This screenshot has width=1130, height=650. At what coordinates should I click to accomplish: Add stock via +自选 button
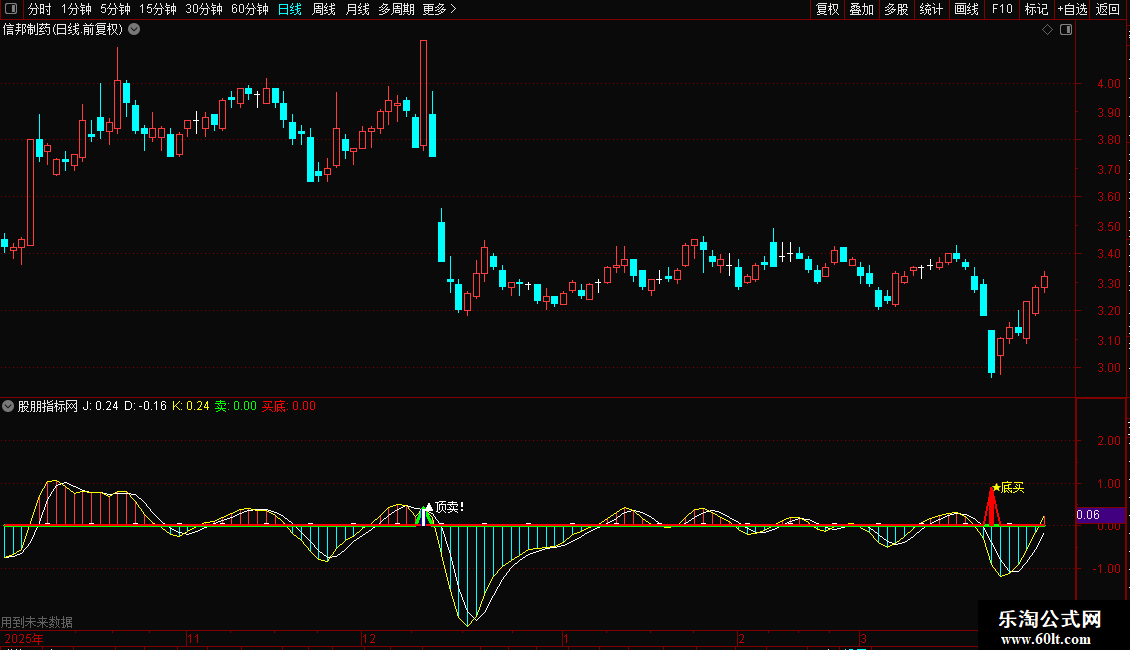pos(1072,9)
